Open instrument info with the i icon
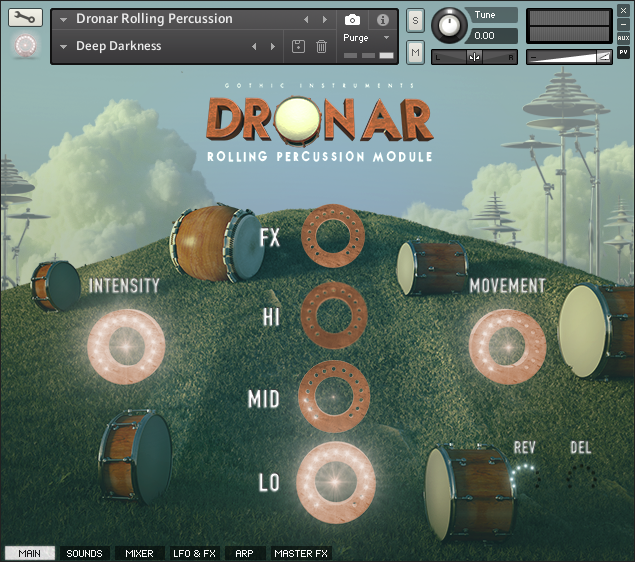The width and height of the screenshot is (635, 562). [x=383, y=19]
